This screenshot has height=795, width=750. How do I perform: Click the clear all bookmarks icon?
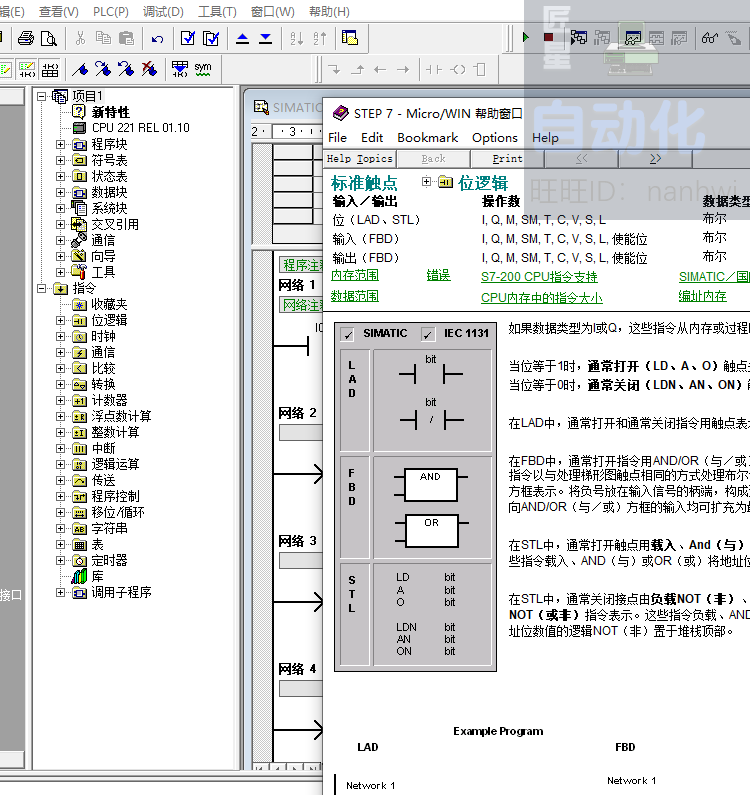coord(149,69)
